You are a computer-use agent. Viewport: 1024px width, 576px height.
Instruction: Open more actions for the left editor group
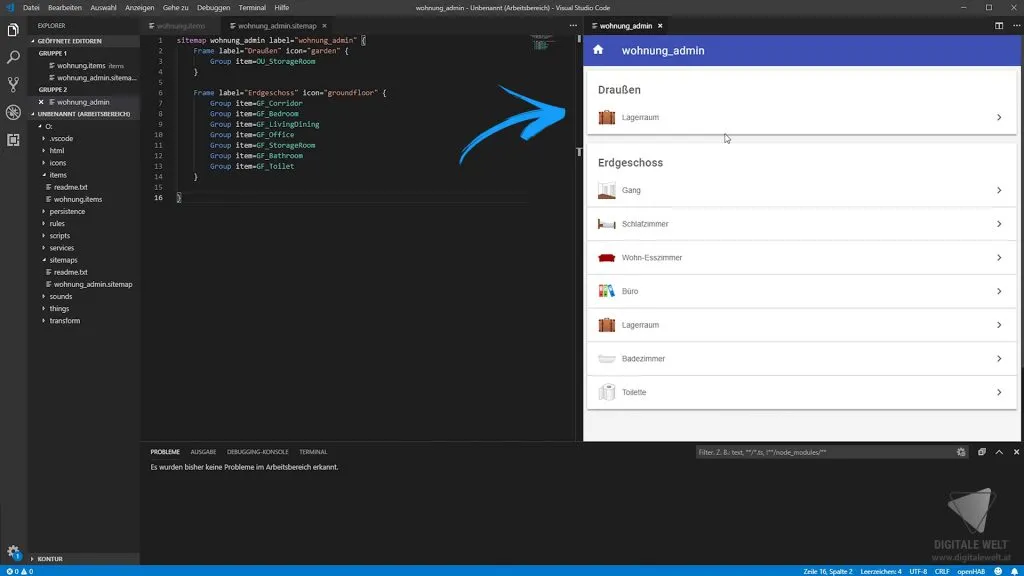(573, 25)
